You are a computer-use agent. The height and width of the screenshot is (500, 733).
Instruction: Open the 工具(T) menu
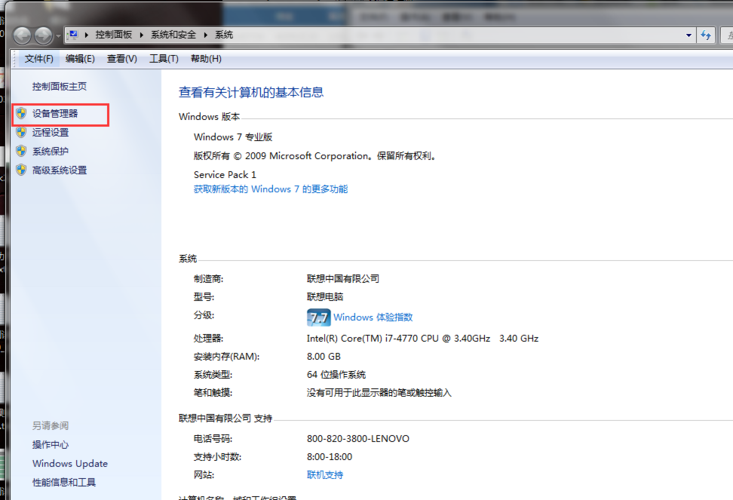point(164,59)
